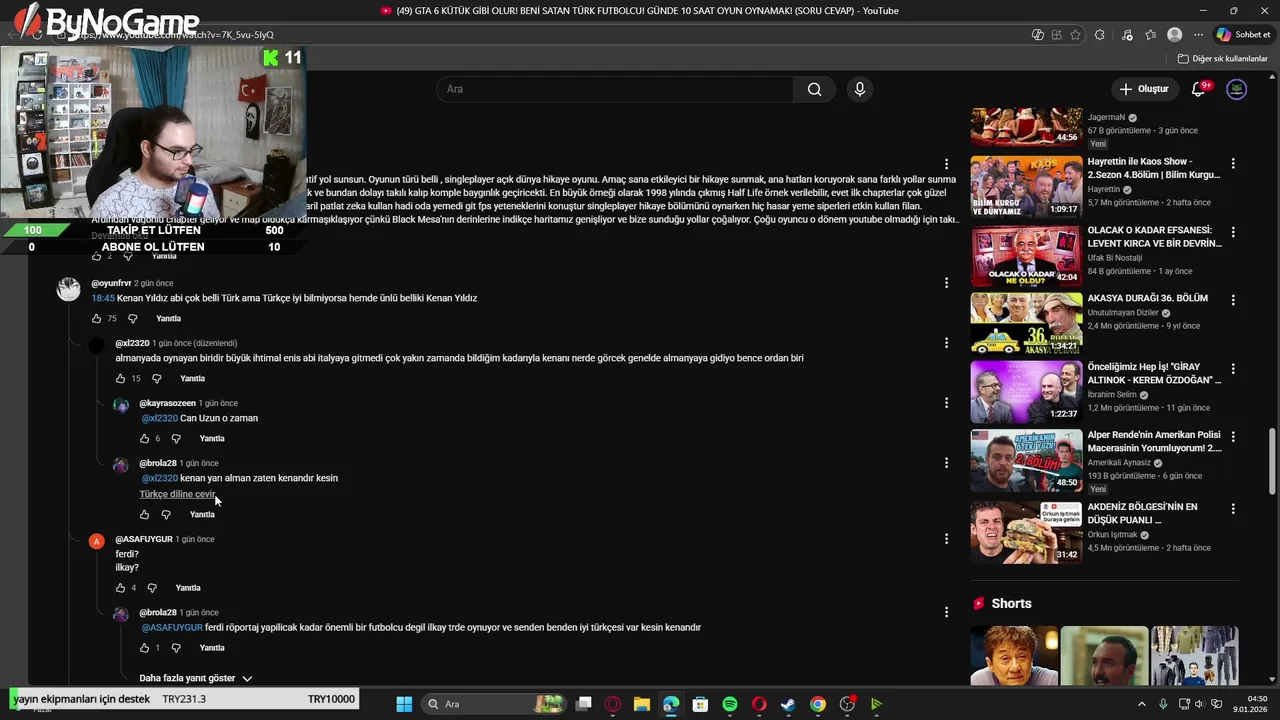
Task: Dislike the @kayrasozeen reply
Action: [x=176, y=439]
